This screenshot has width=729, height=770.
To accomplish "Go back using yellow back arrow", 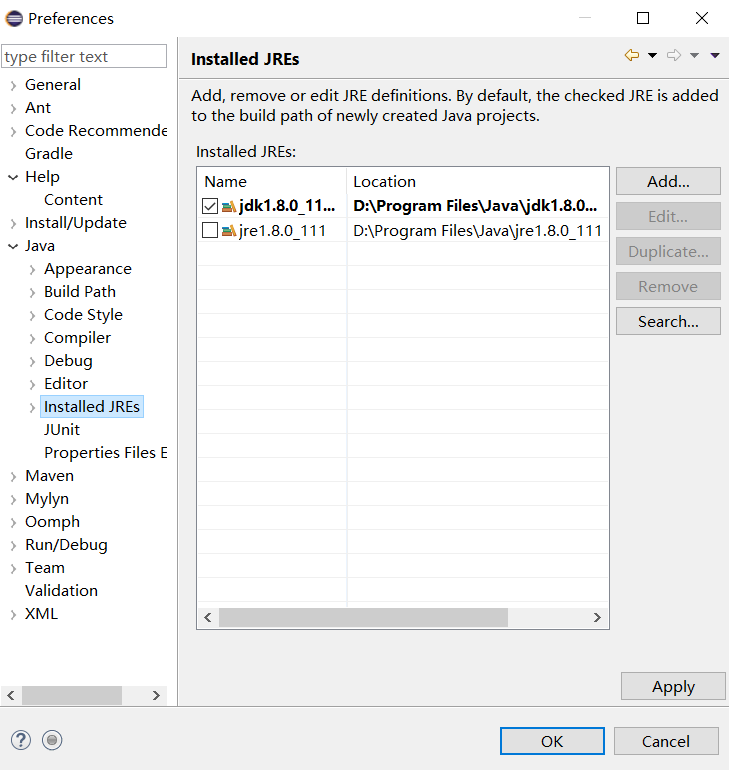I will [632, 55].
